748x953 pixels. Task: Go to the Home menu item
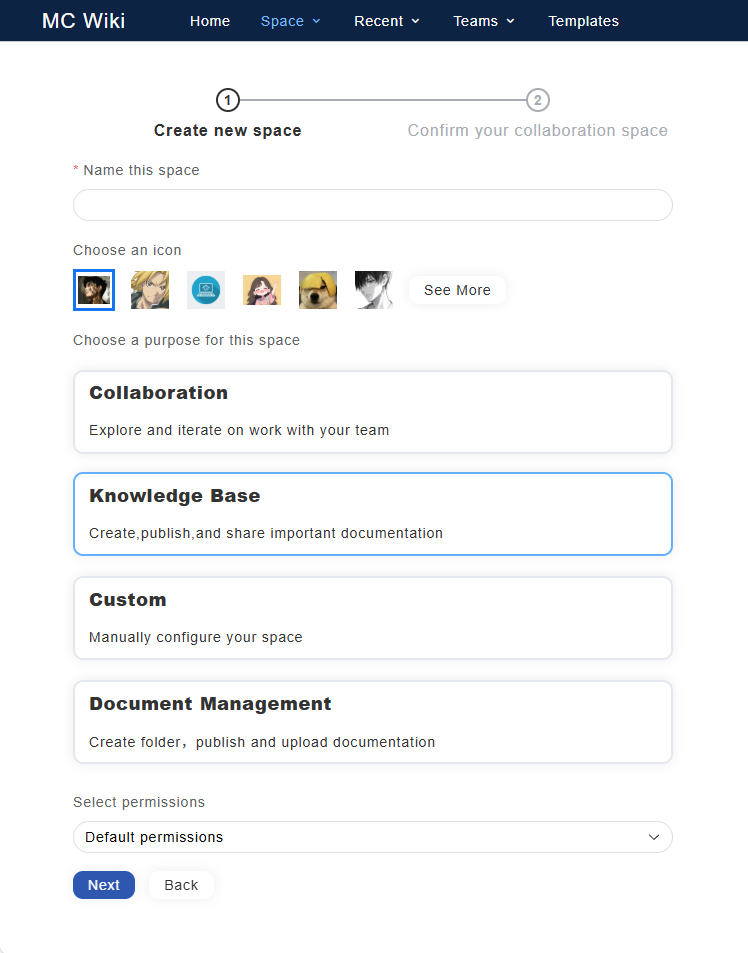pos(210,21)
